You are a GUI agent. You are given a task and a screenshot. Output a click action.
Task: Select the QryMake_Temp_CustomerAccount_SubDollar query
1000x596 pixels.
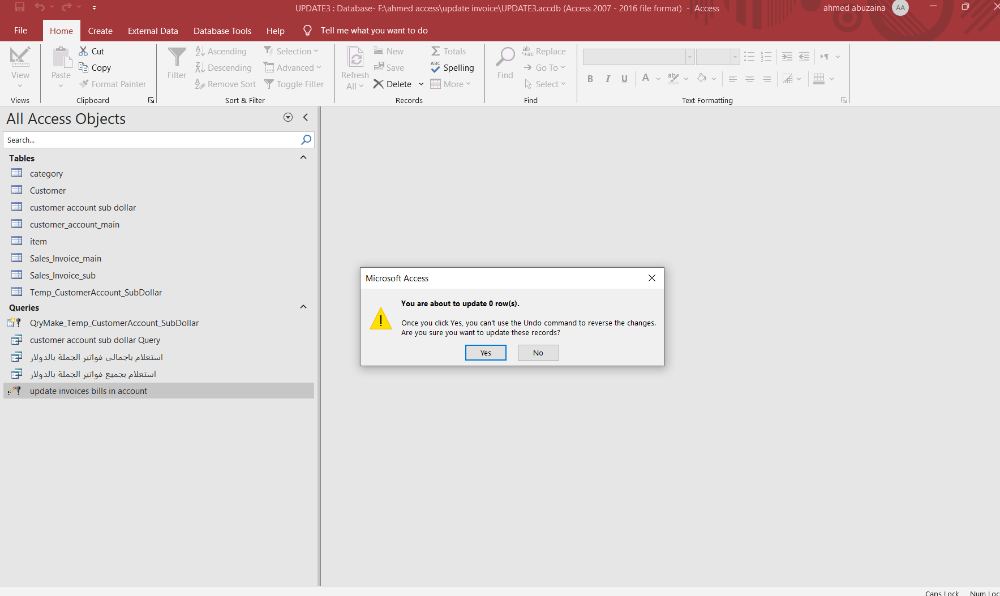pos(114,323)
